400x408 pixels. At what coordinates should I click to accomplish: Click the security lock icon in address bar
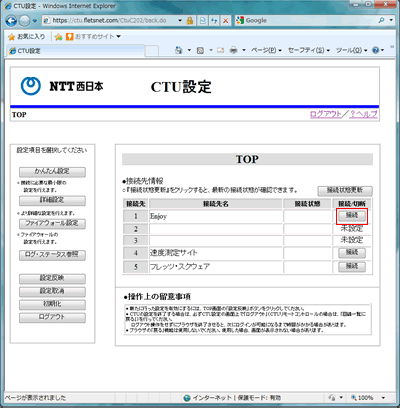click(190, 20)
